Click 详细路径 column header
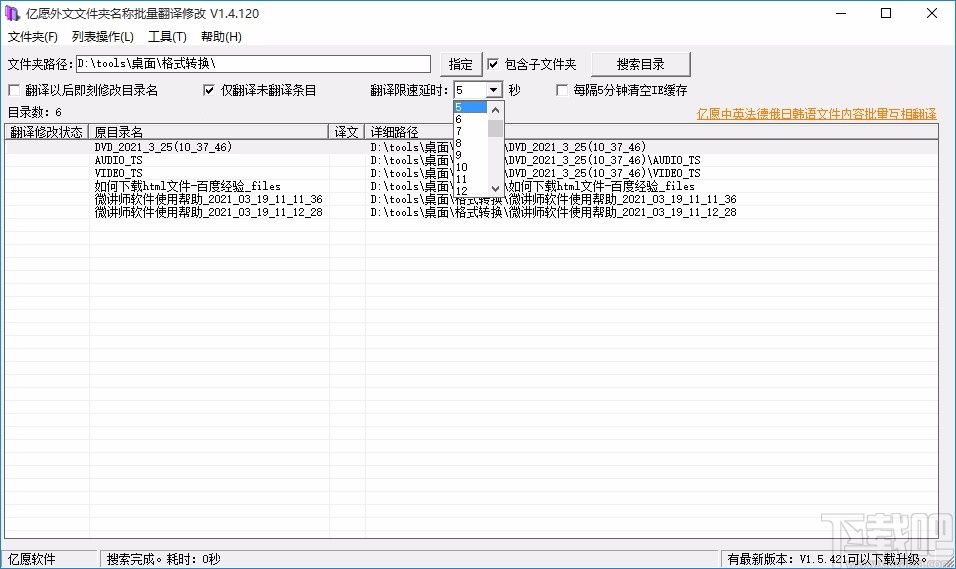 point(651,132)
